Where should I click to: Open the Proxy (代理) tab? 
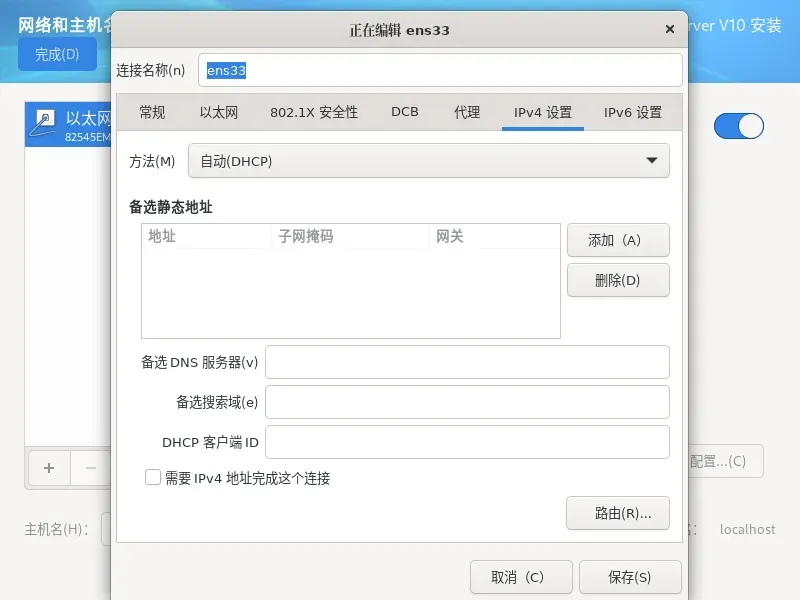click(467, 113)
